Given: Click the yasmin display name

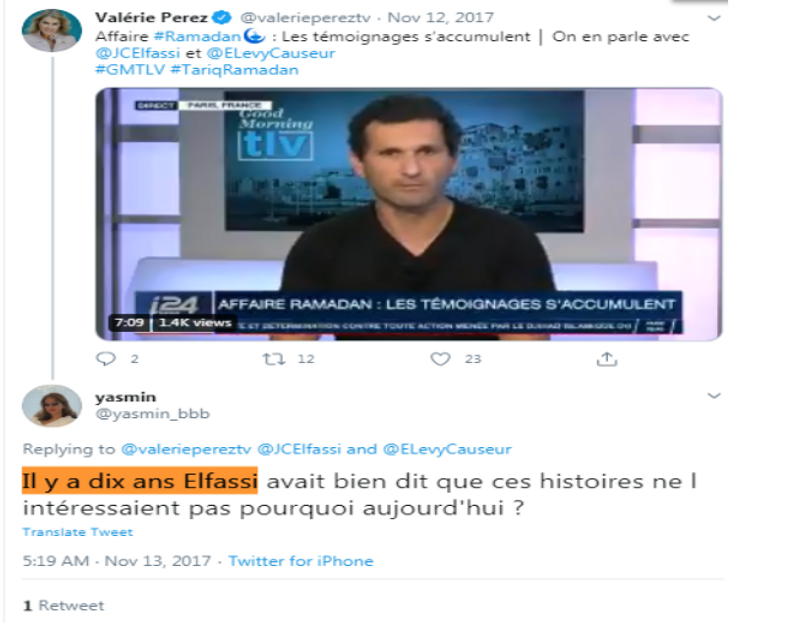Looking at the screenshot, I should pos(125,397).
